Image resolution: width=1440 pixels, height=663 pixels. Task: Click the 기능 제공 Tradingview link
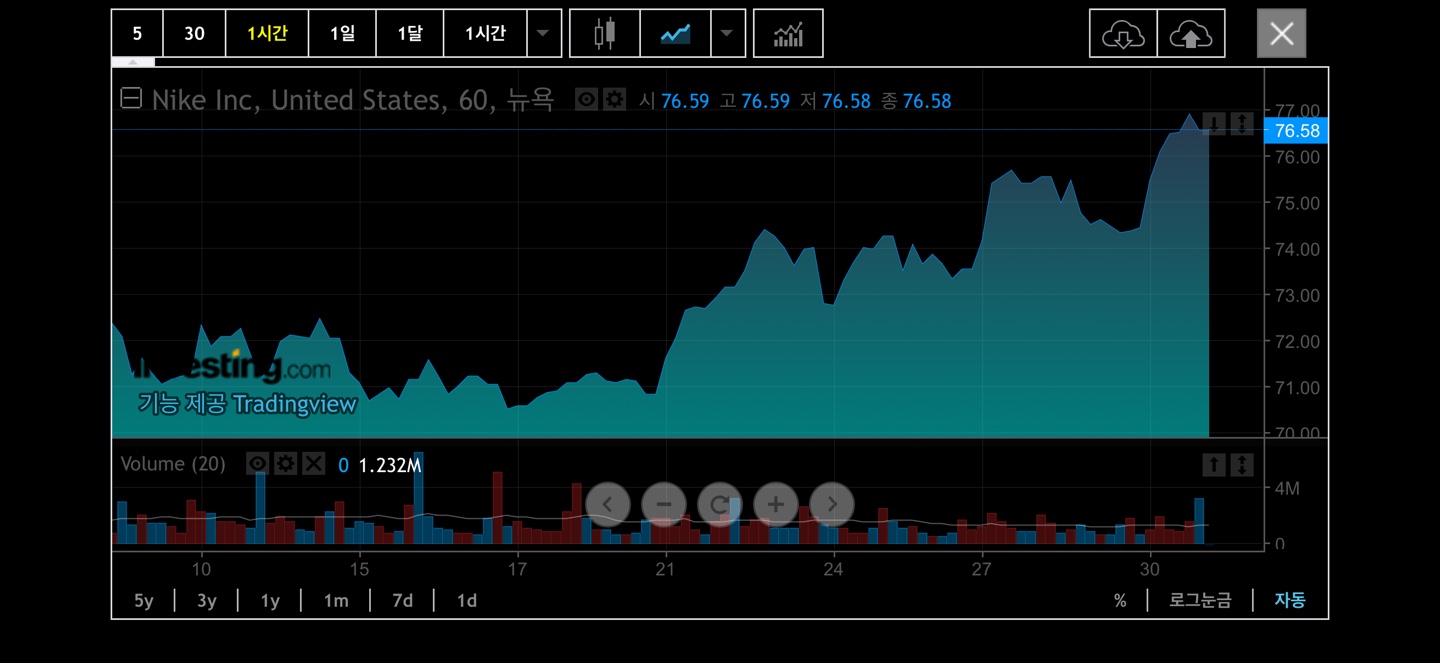(247, 403)
